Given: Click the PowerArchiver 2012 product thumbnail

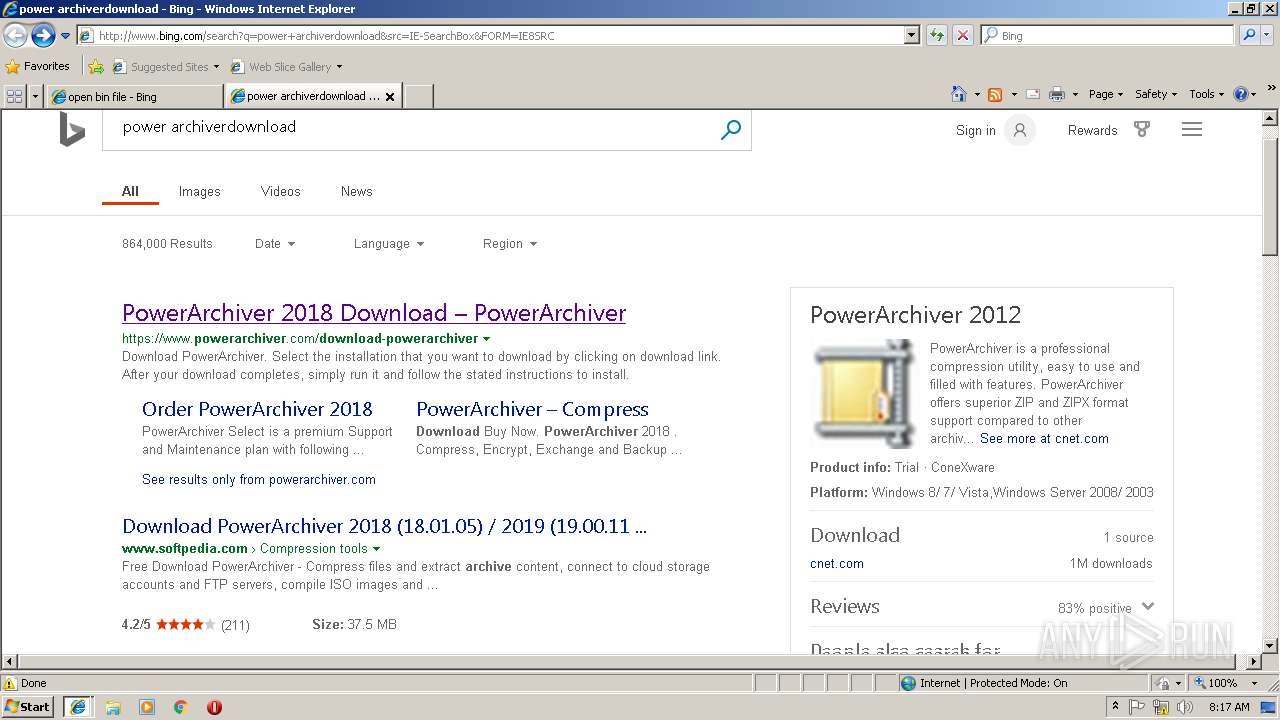Looking at the screenshot, I should 865,393.
